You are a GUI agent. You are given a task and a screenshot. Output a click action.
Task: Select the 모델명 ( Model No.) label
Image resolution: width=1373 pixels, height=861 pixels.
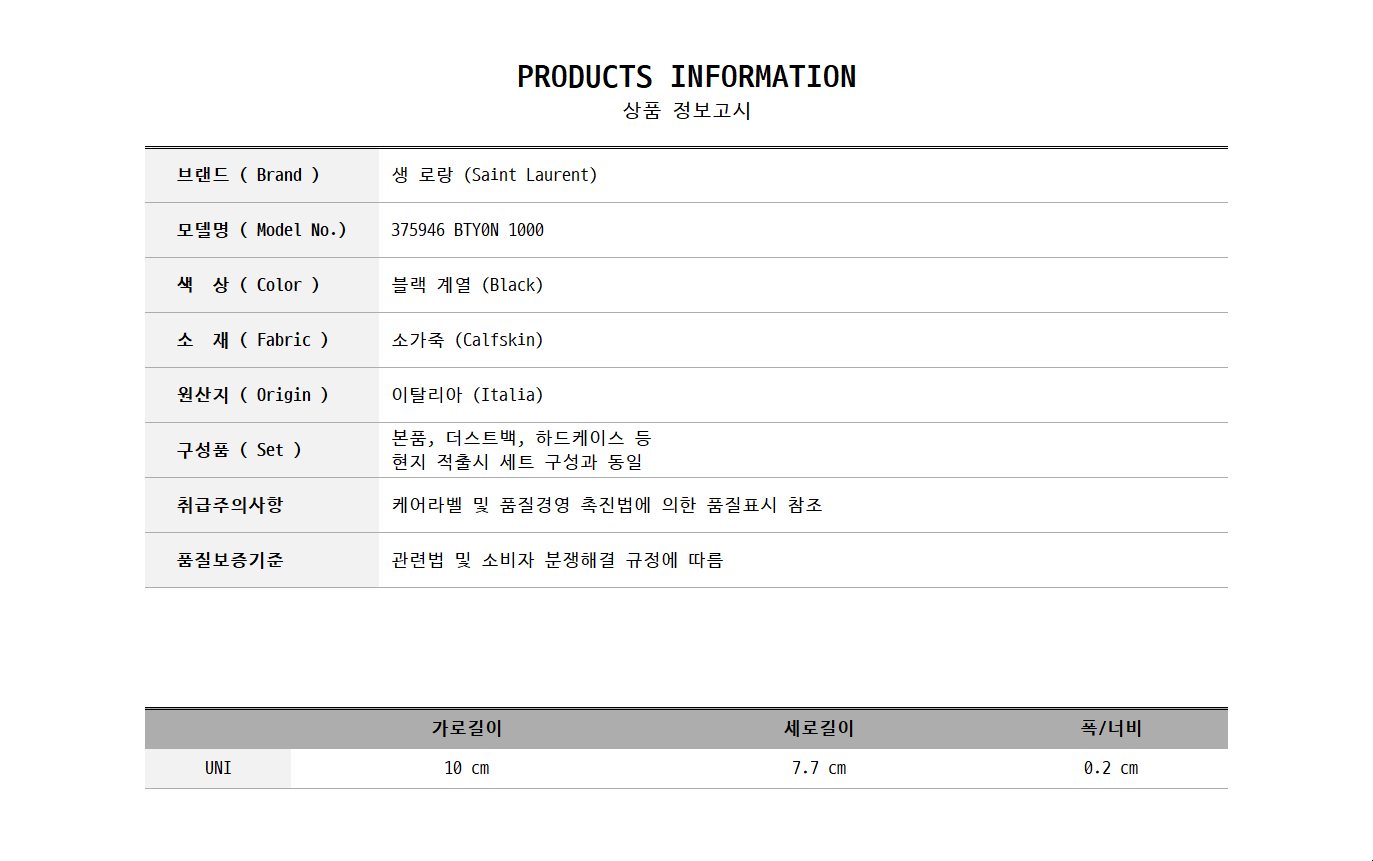click(x=261, y=230)
